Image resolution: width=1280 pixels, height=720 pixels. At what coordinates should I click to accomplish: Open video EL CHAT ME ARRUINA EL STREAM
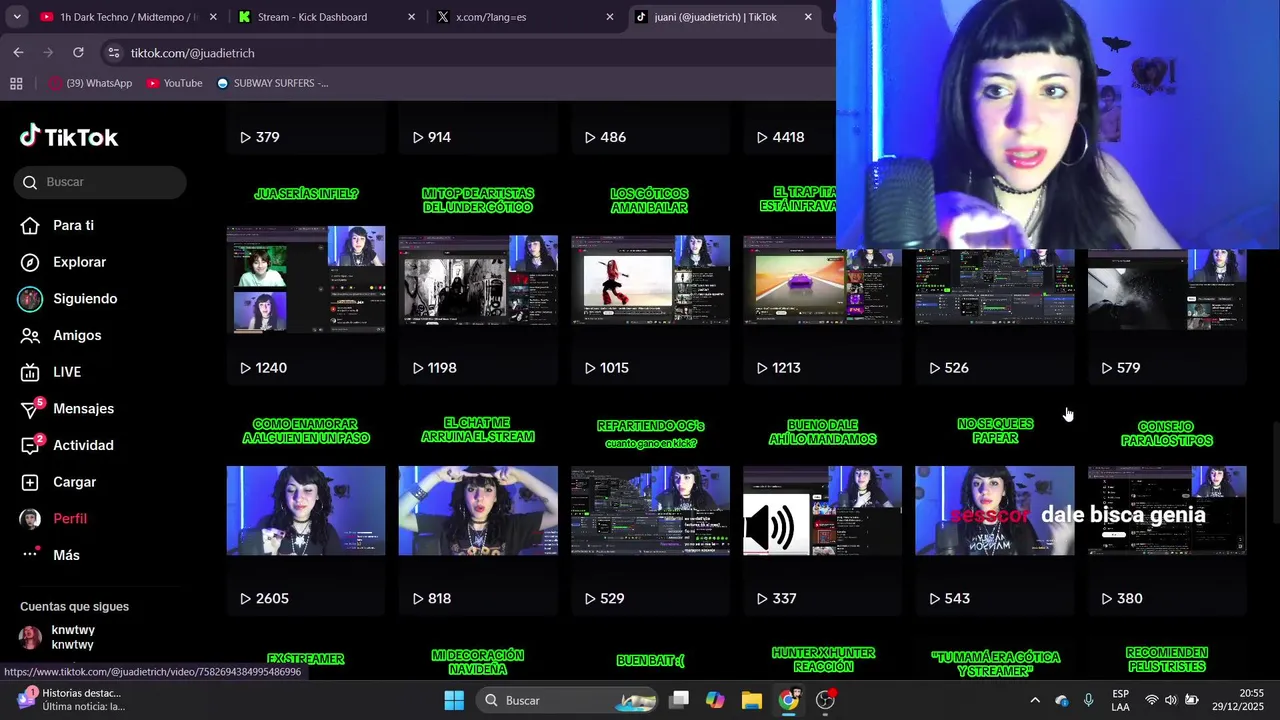[478, 510]
